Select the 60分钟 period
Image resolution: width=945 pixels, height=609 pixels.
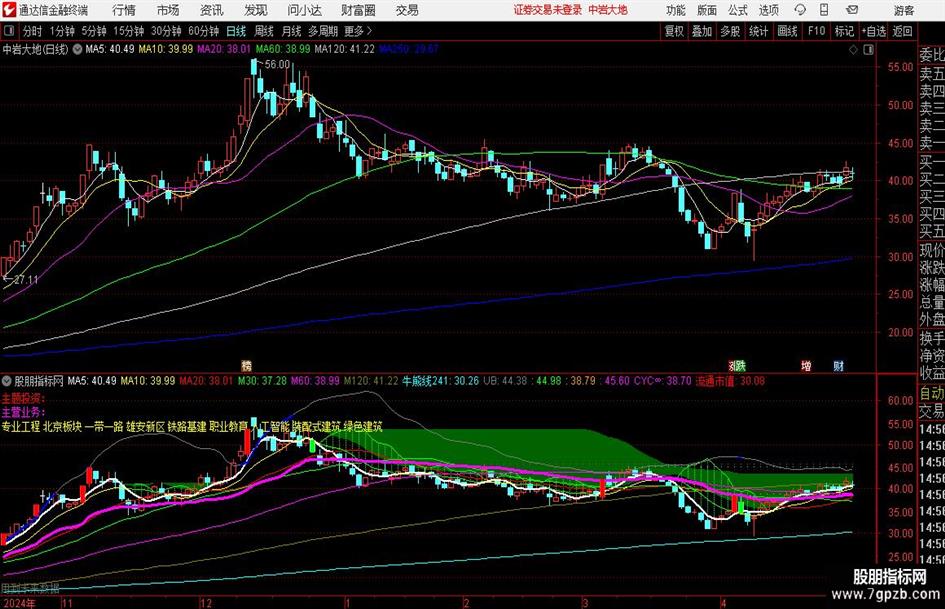[204, 31]
